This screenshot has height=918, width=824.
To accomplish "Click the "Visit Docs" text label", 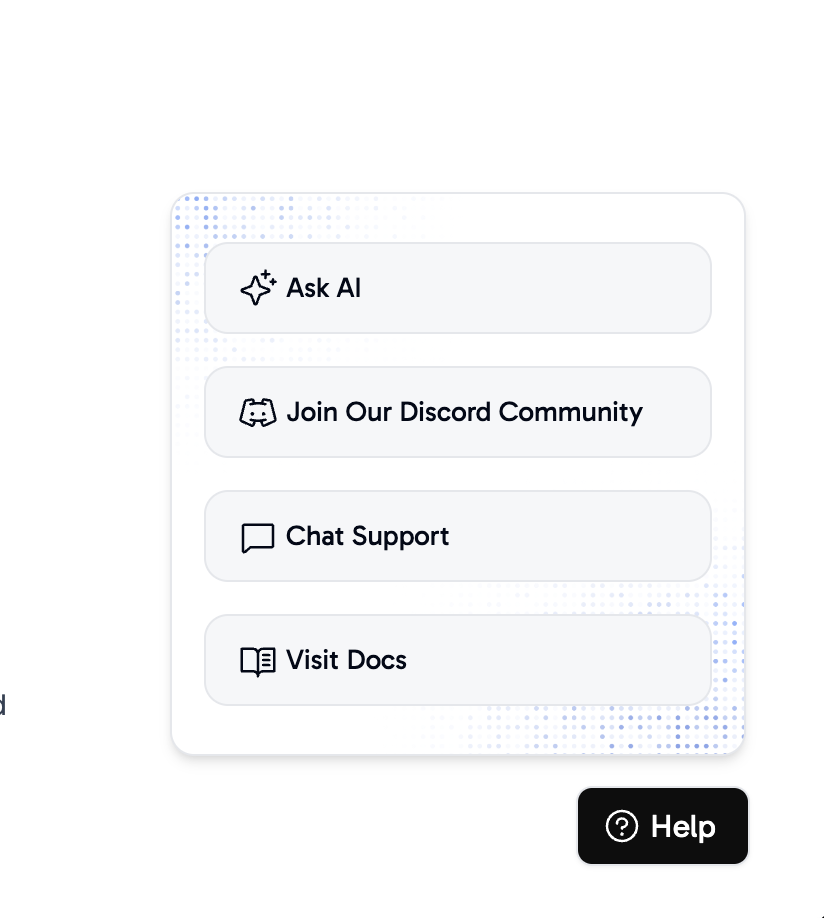I will click(x=346, y=660).
